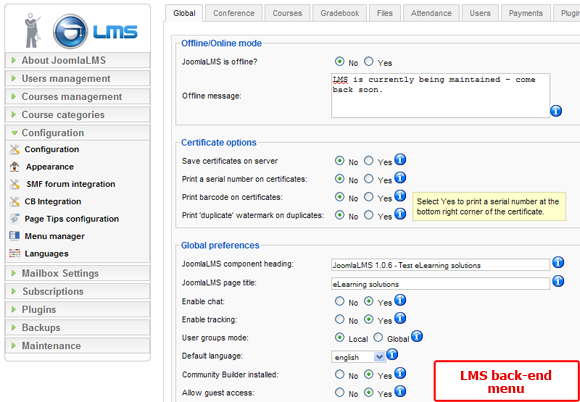The image size is (580, 402).
Task: Switch to the Global tab
Action: click(184, 13)
